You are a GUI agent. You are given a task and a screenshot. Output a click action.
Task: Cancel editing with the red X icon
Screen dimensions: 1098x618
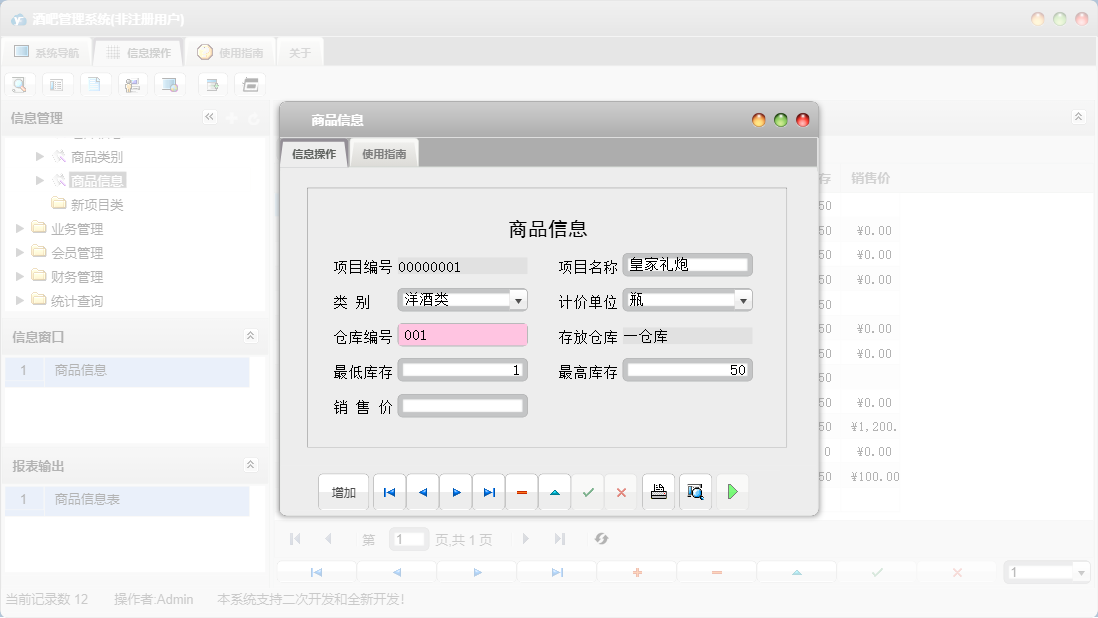pyautogui.click(x=621, y=491)
